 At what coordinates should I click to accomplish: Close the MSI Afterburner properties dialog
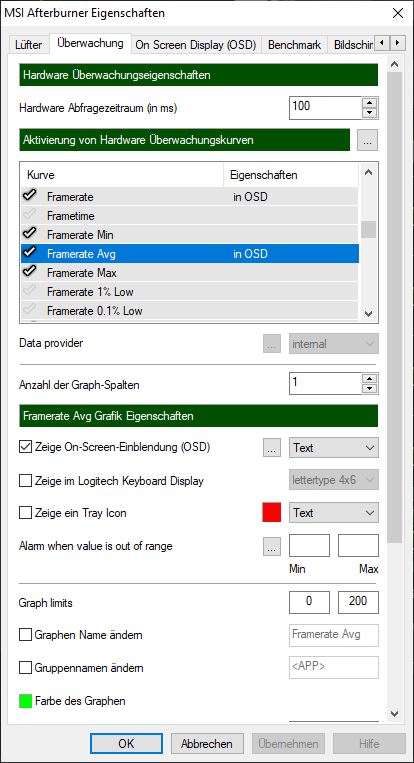[397, 13]
